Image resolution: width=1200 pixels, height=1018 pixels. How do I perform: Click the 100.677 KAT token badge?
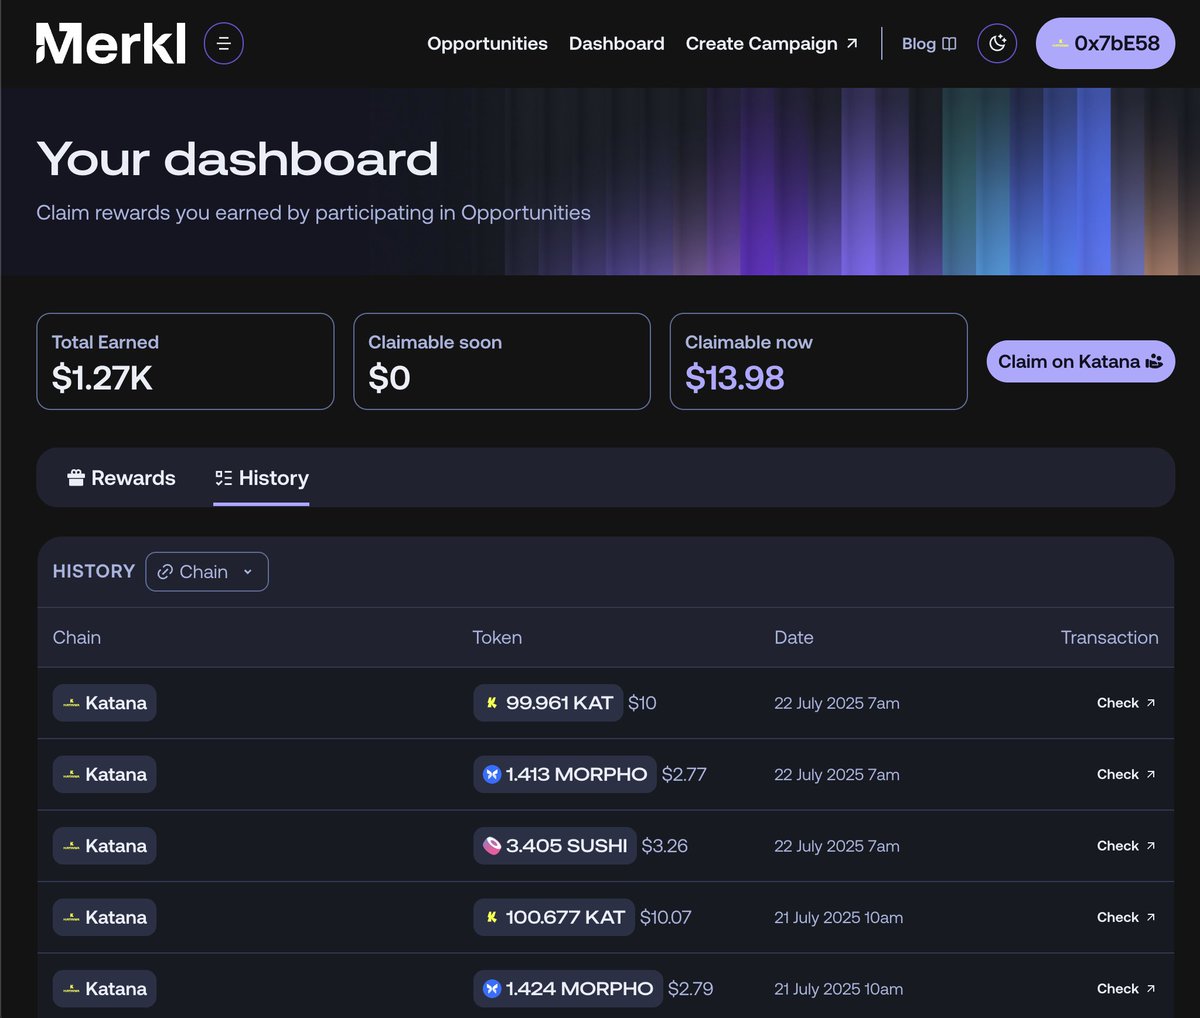[554, 917]
